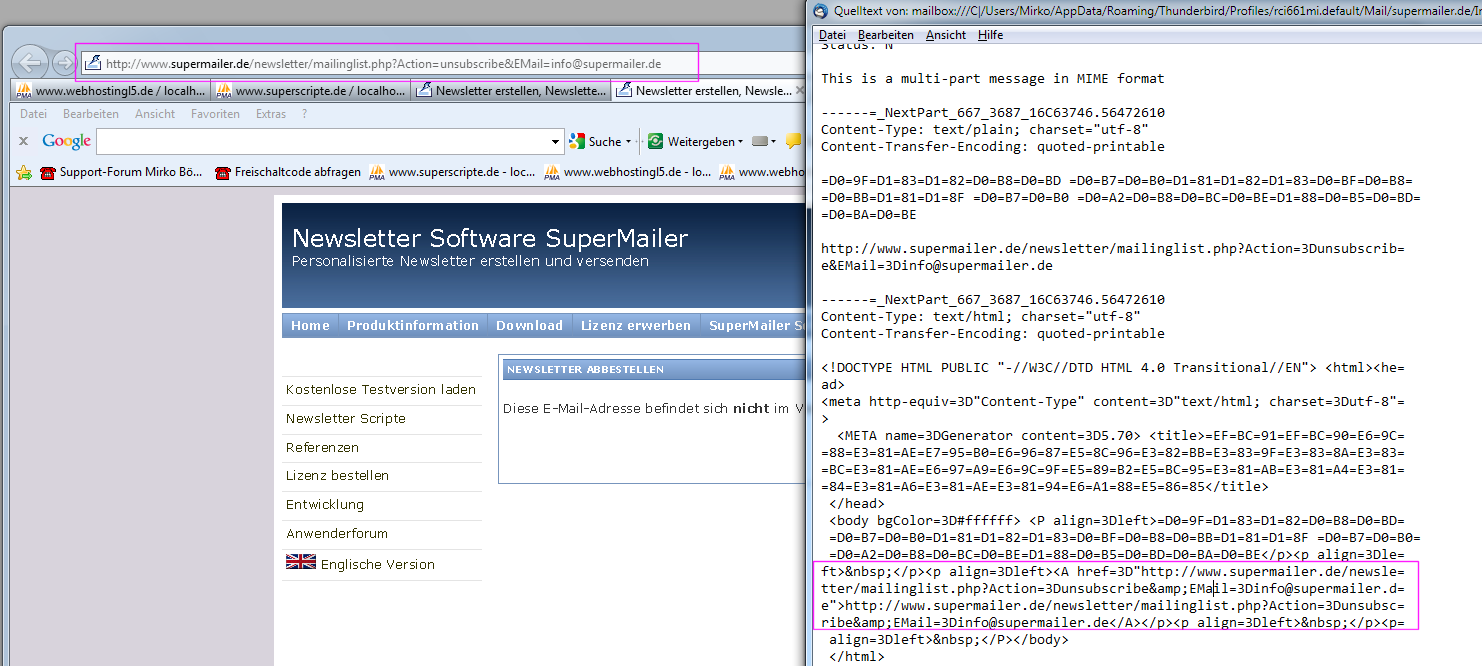Open the browser Ansicht menu
Viewport: 1482px width, 666px height.
155,114
